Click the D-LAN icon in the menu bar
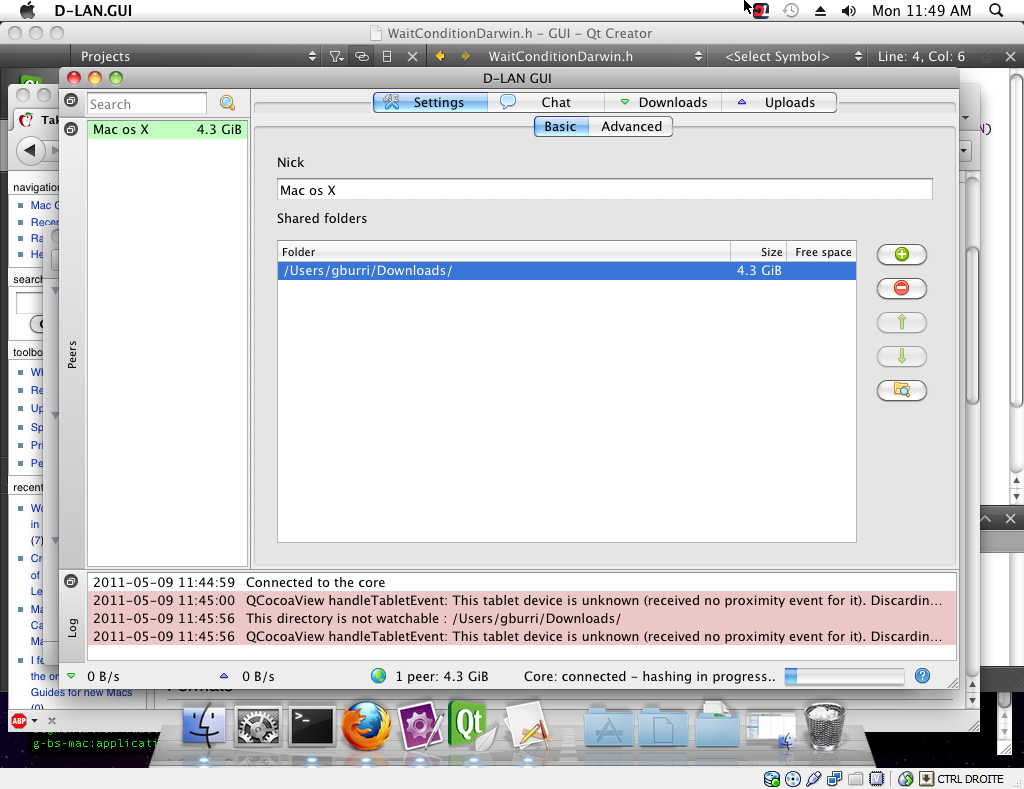Image resolution: width=1024 pixels, height=789 pixels. [x=761, y=10]
